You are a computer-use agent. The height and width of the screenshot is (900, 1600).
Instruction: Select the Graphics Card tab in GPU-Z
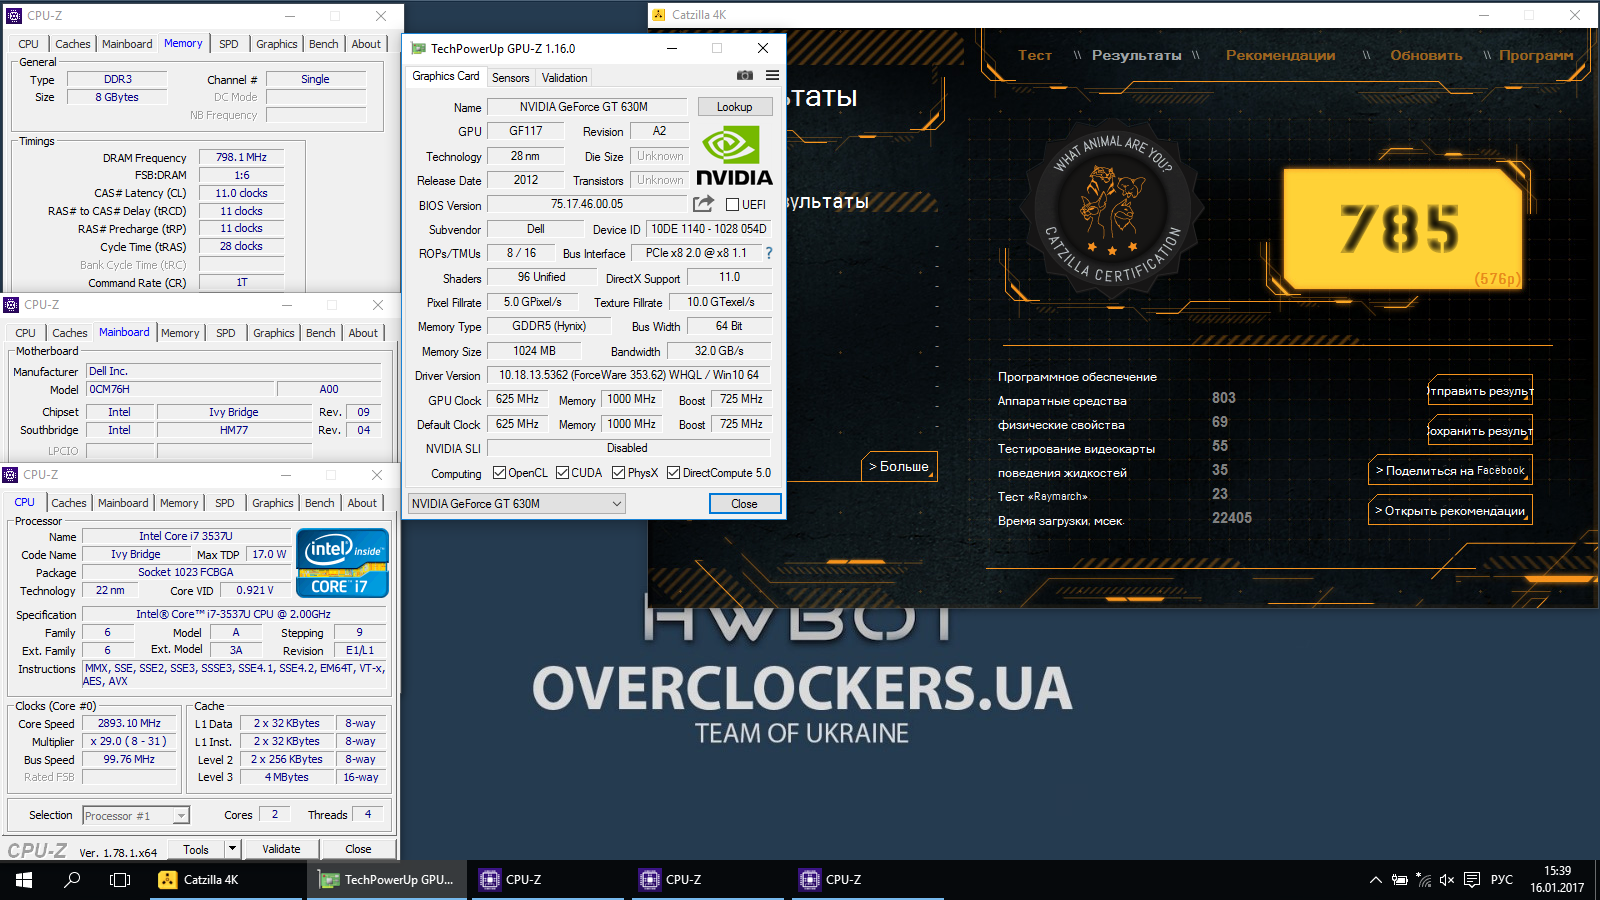pos(446,76)
